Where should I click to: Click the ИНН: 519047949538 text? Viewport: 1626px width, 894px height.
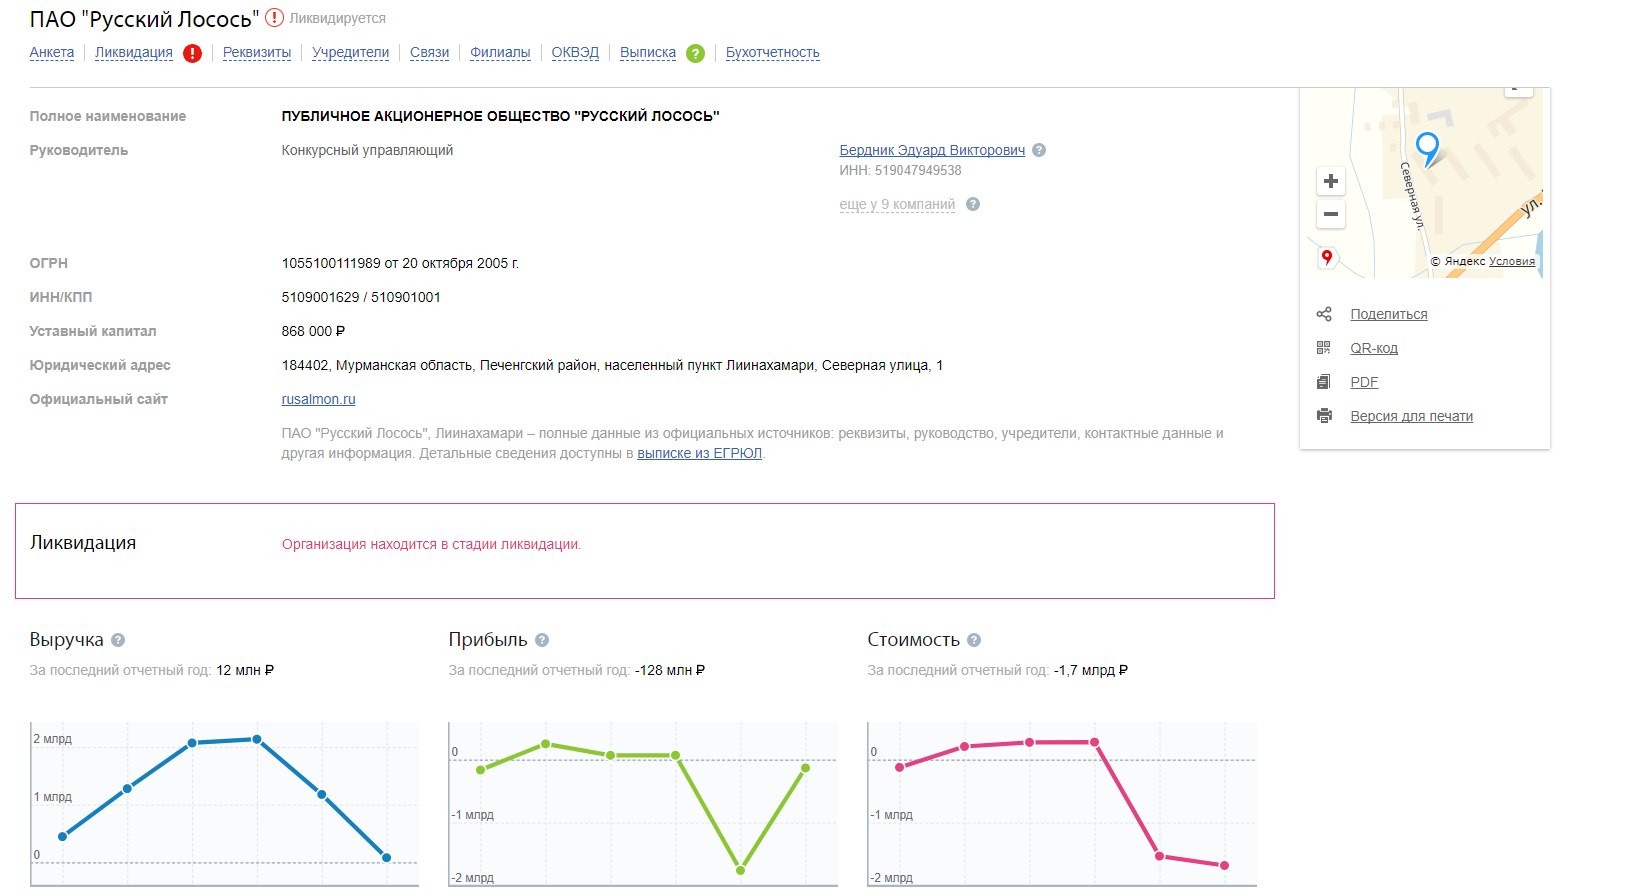point(900,171)
